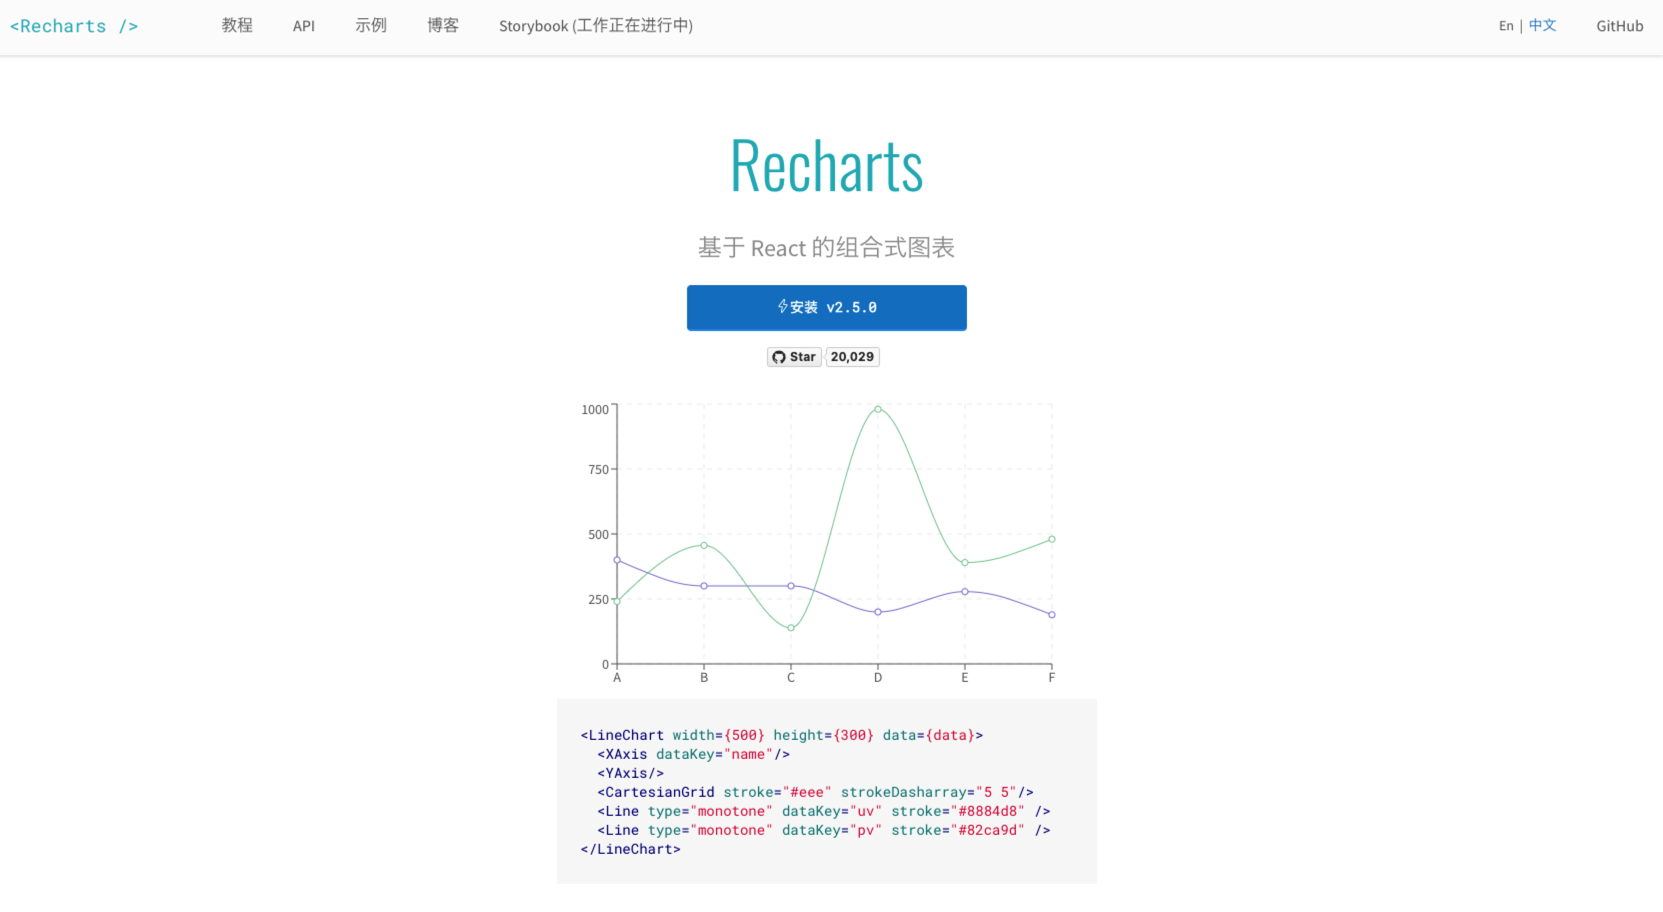Screen dimensions: 1663x912
Task: Open the 20,029 stargazers count
Action: [852, 357]
